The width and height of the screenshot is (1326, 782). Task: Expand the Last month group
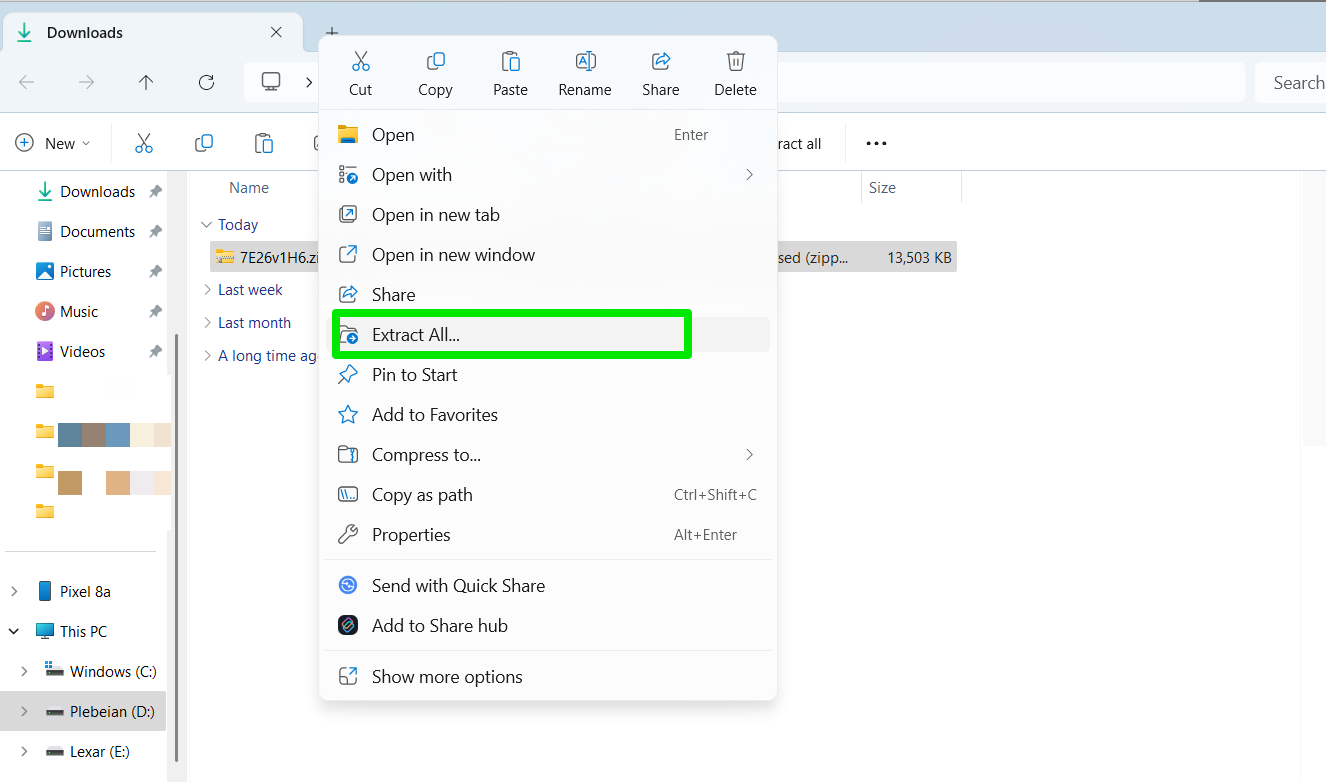click(x=207, y=323)
